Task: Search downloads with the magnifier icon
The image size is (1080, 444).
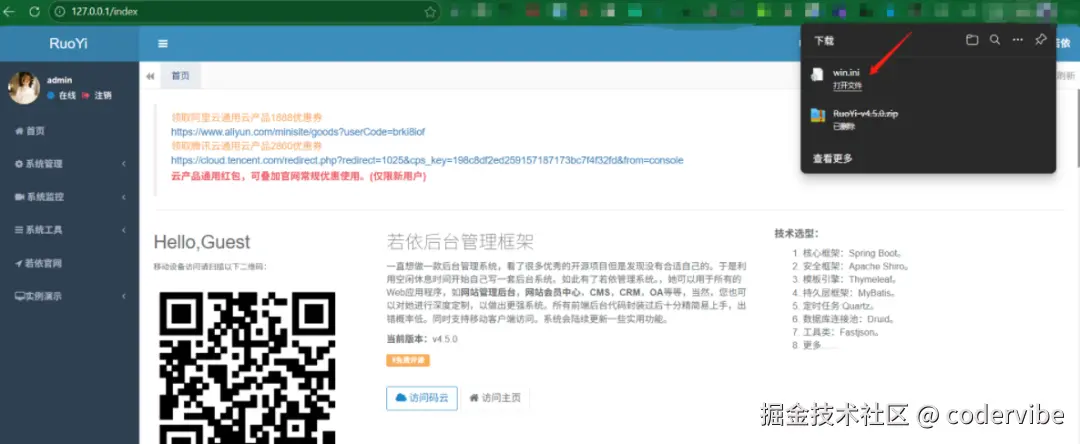Action: (995, 40)
